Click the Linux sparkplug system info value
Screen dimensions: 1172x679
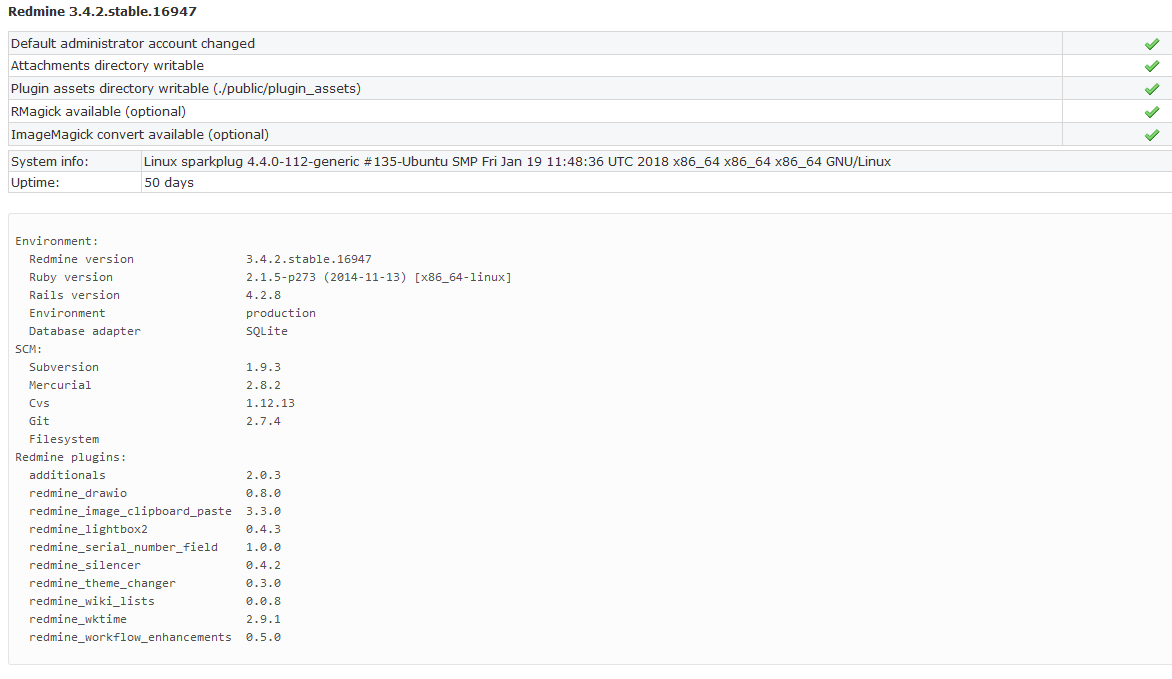517,162
